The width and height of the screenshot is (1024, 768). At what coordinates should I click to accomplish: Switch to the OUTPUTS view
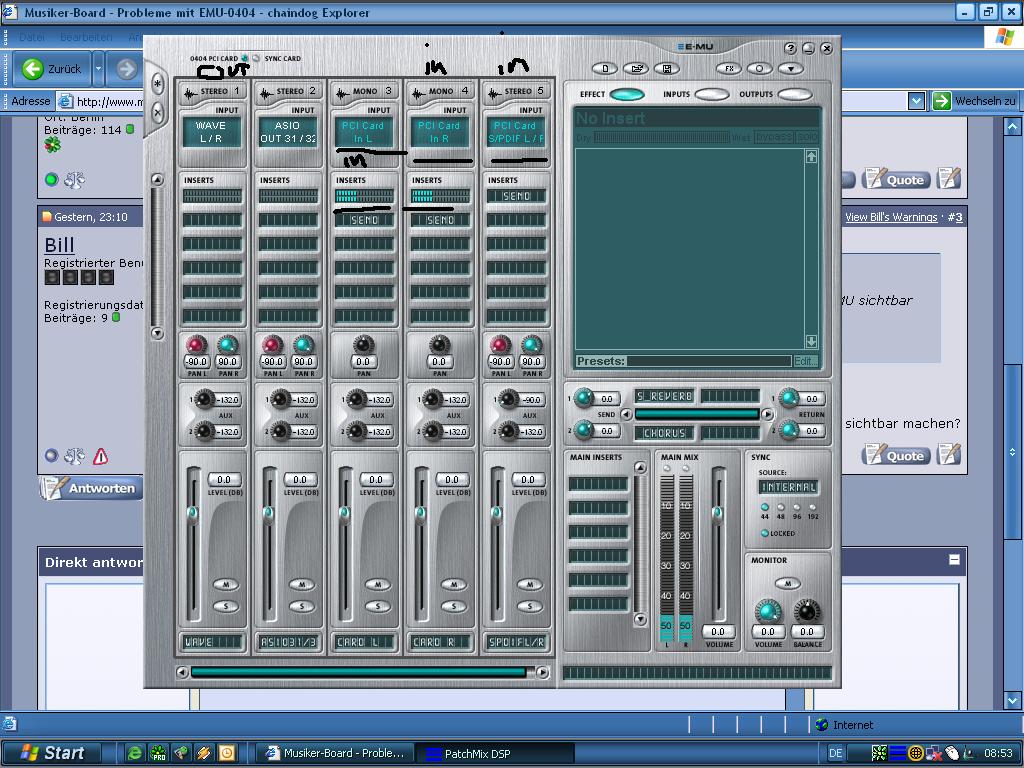coord(795,95)
